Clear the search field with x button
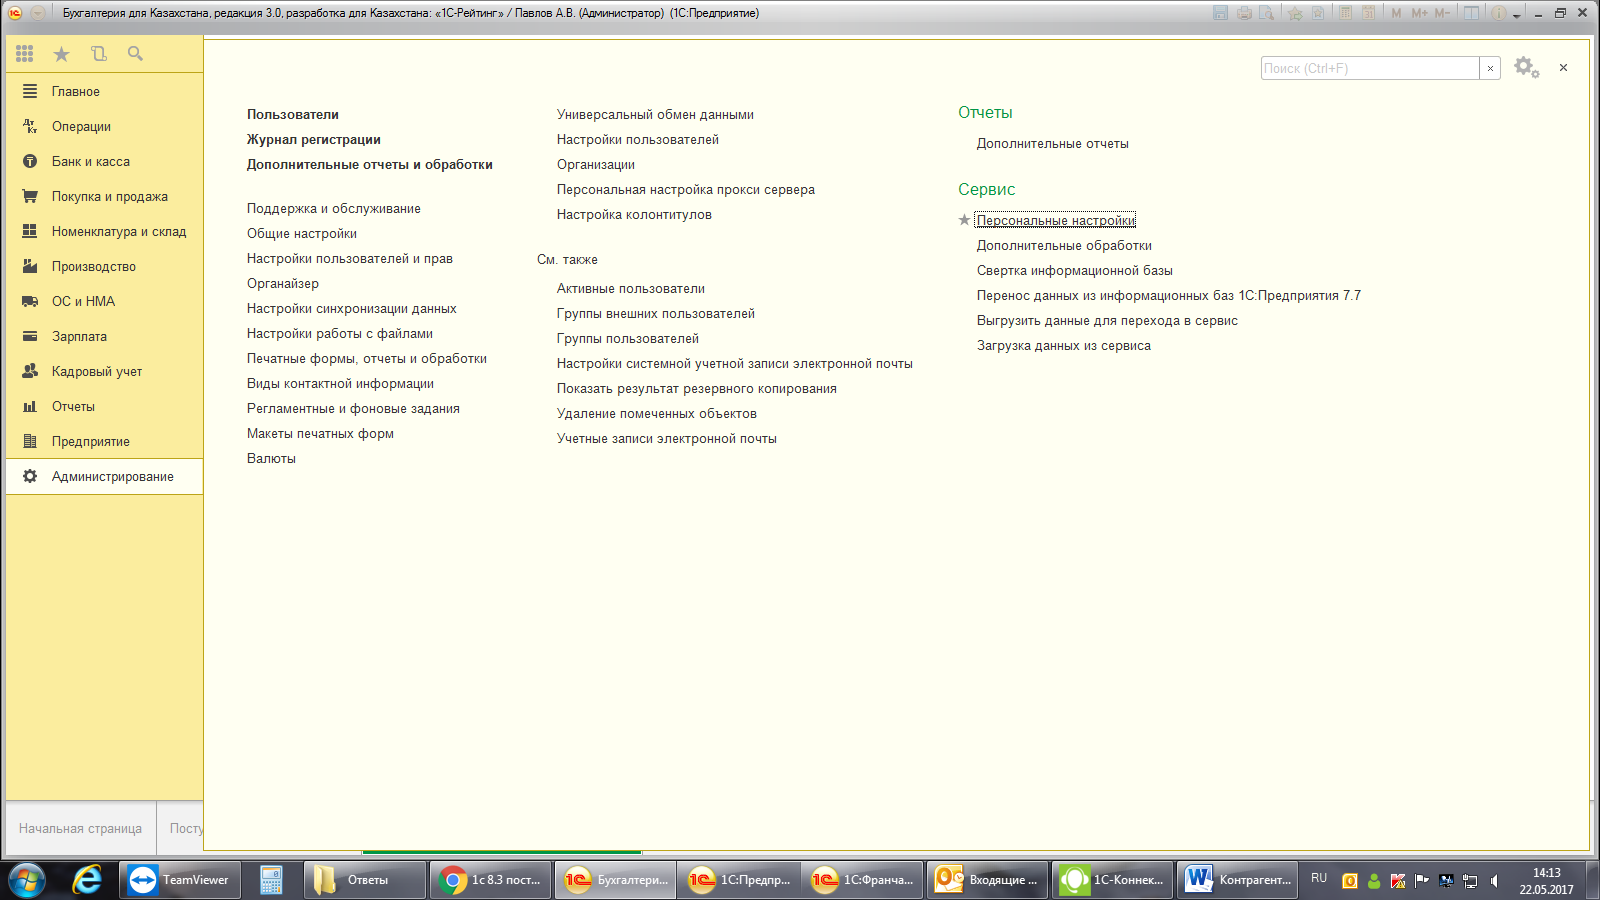1600x900 pixels. pyautogui.click(x=1490, y=68)
